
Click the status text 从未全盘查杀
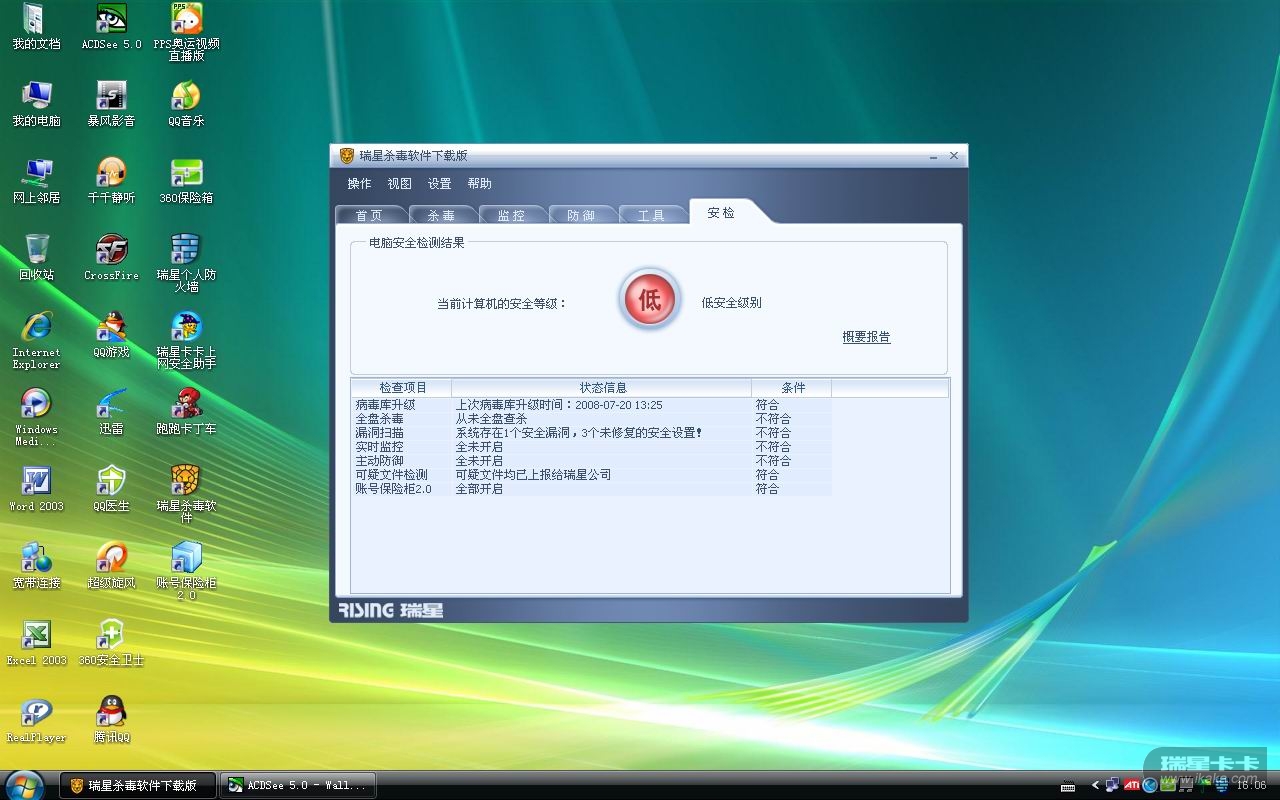pyautogui.click(x=491, y=419)
